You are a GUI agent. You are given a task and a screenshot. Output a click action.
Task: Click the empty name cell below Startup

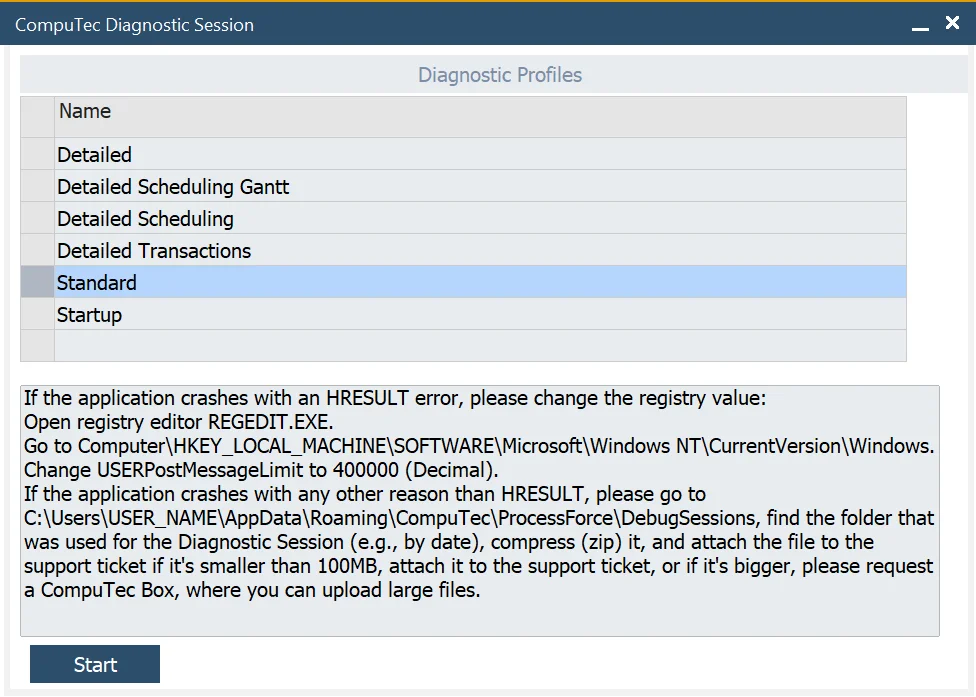coord(480,346)
